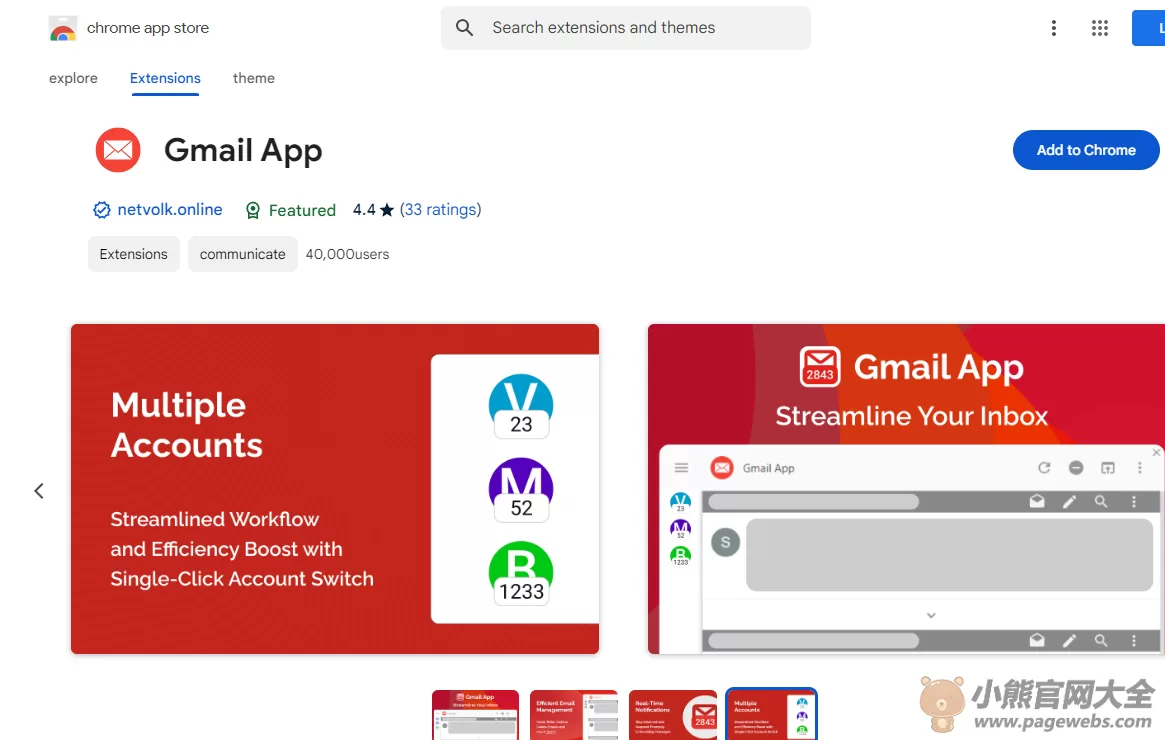Go to the theme tab
Image resolution: width=1165 pixels, height=740 pixels.
253,78
